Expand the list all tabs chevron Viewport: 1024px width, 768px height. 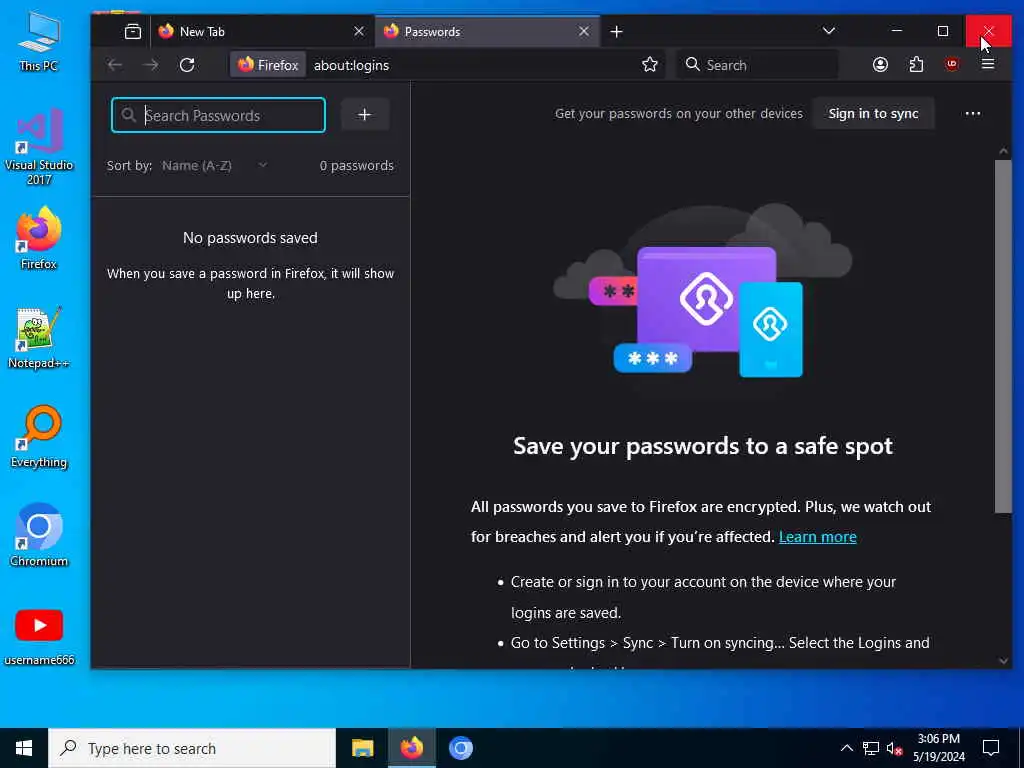pos(829,31)
